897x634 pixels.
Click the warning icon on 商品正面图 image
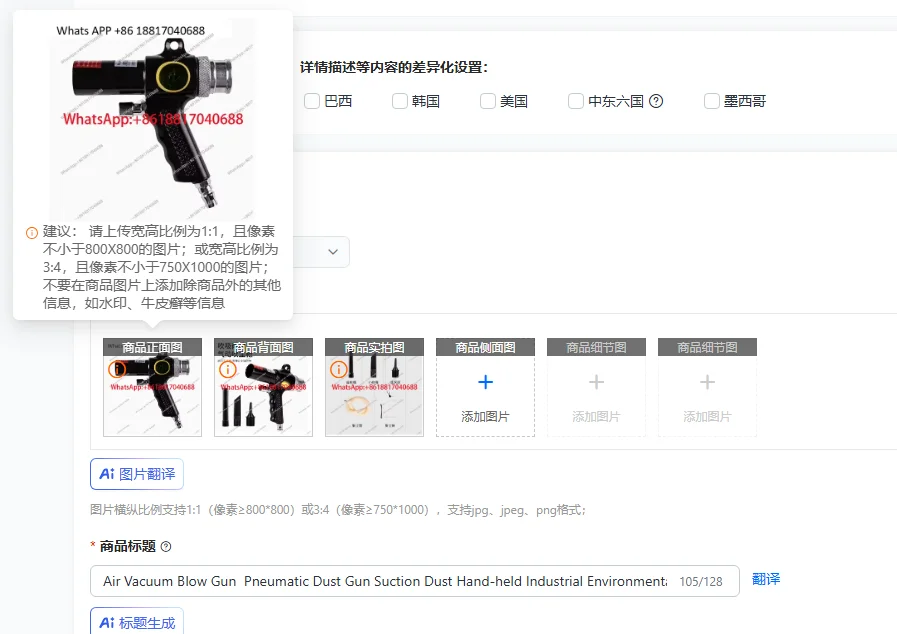click(x=117, y=369)
